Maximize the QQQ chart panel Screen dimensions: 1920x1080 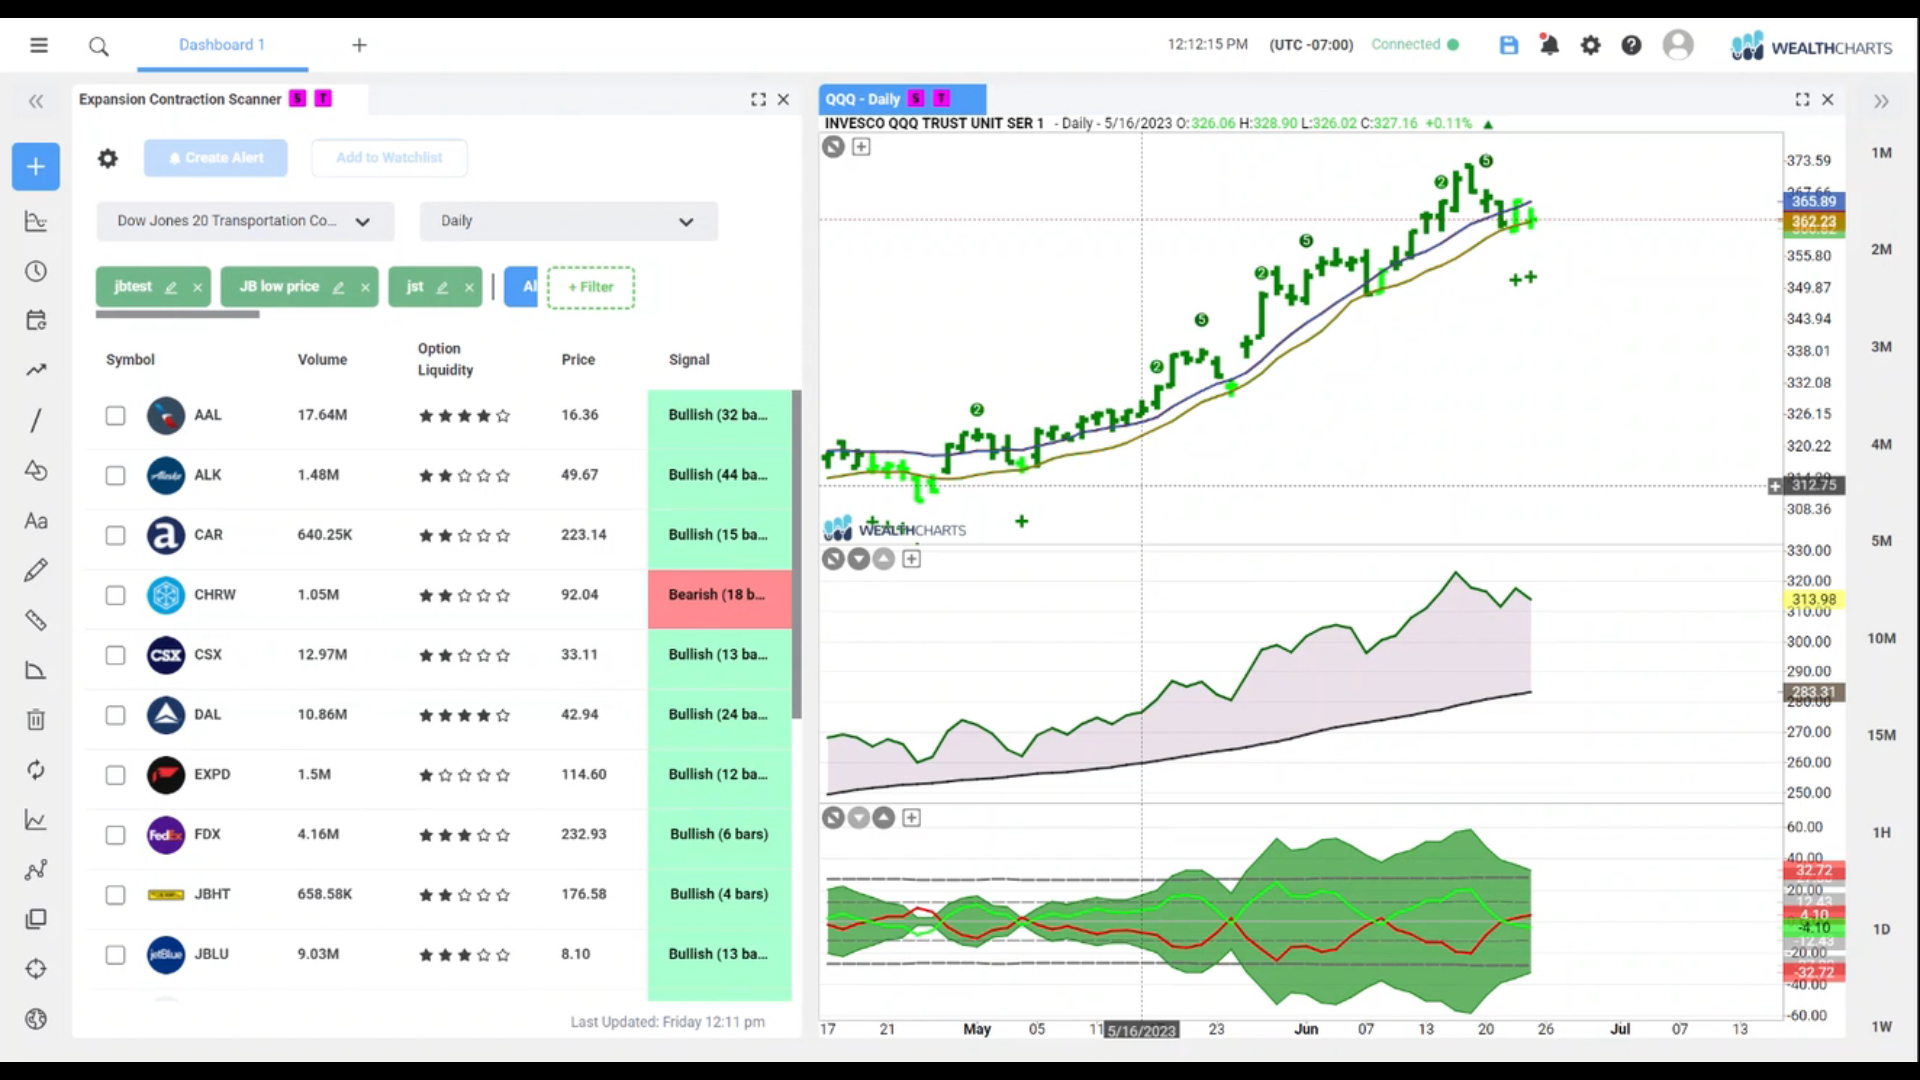pyautogui.click(x=1802, y=99)
